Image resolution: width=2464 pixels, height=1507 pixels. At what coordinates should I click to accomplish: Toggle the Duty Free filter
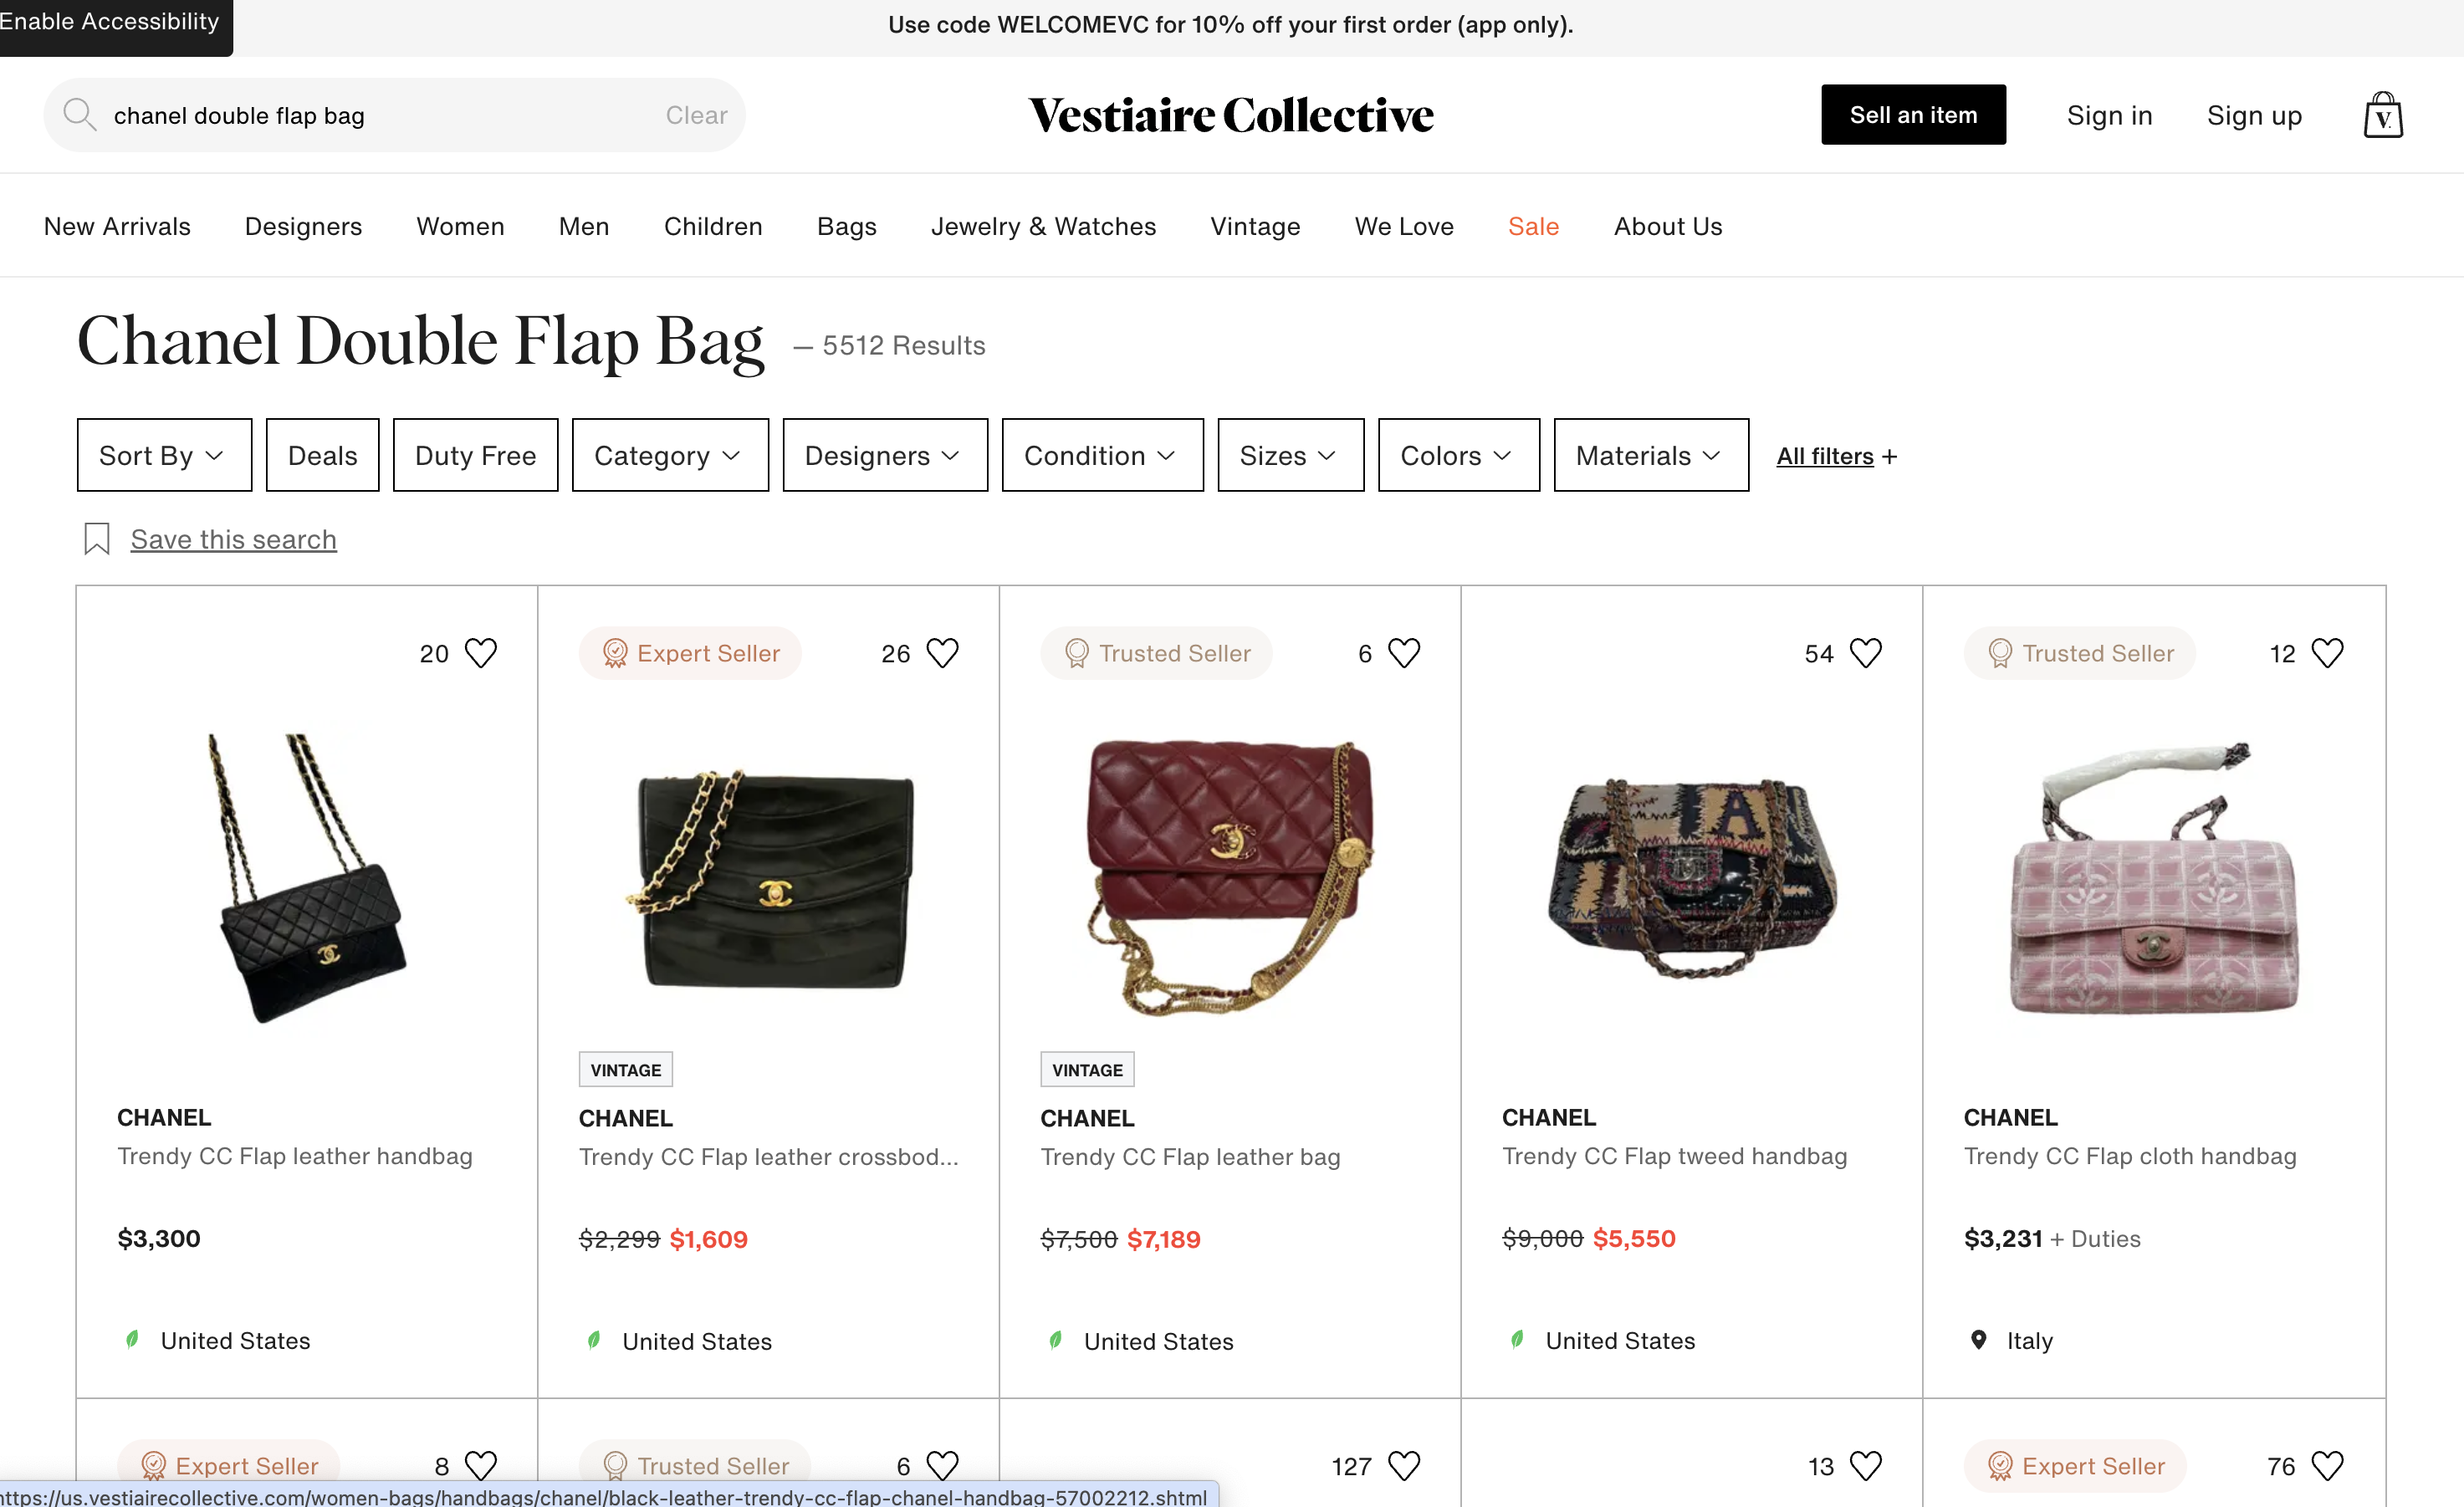tap(476, 455)
